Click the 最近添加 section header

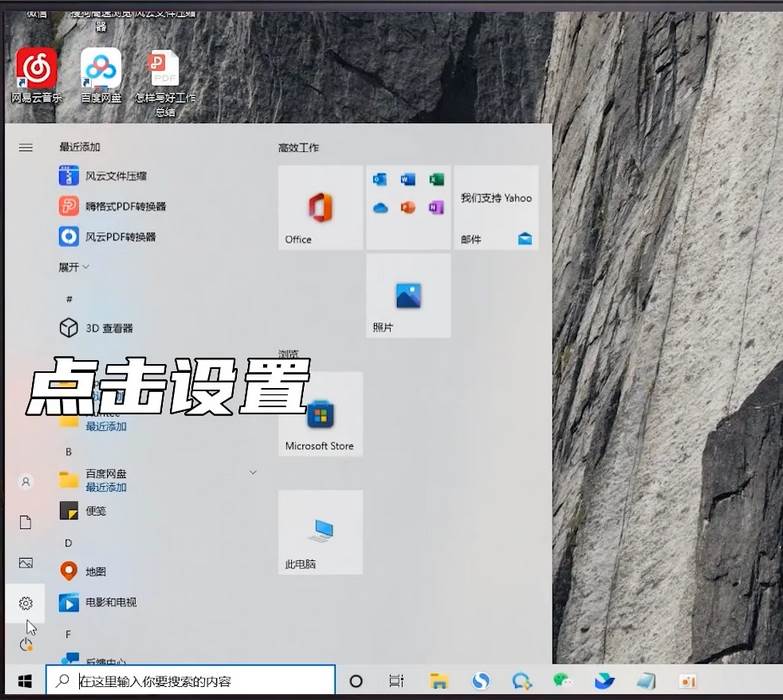coord(80,147)
